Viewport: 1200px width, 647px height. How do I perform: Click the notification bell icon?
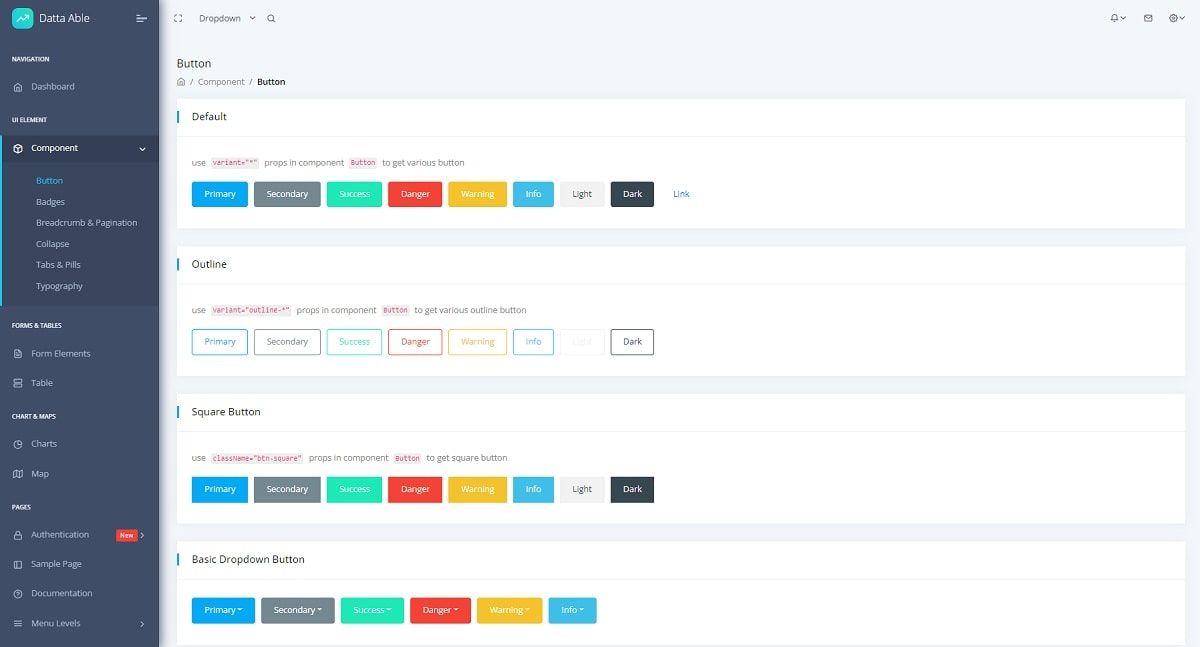(1113, 17)
